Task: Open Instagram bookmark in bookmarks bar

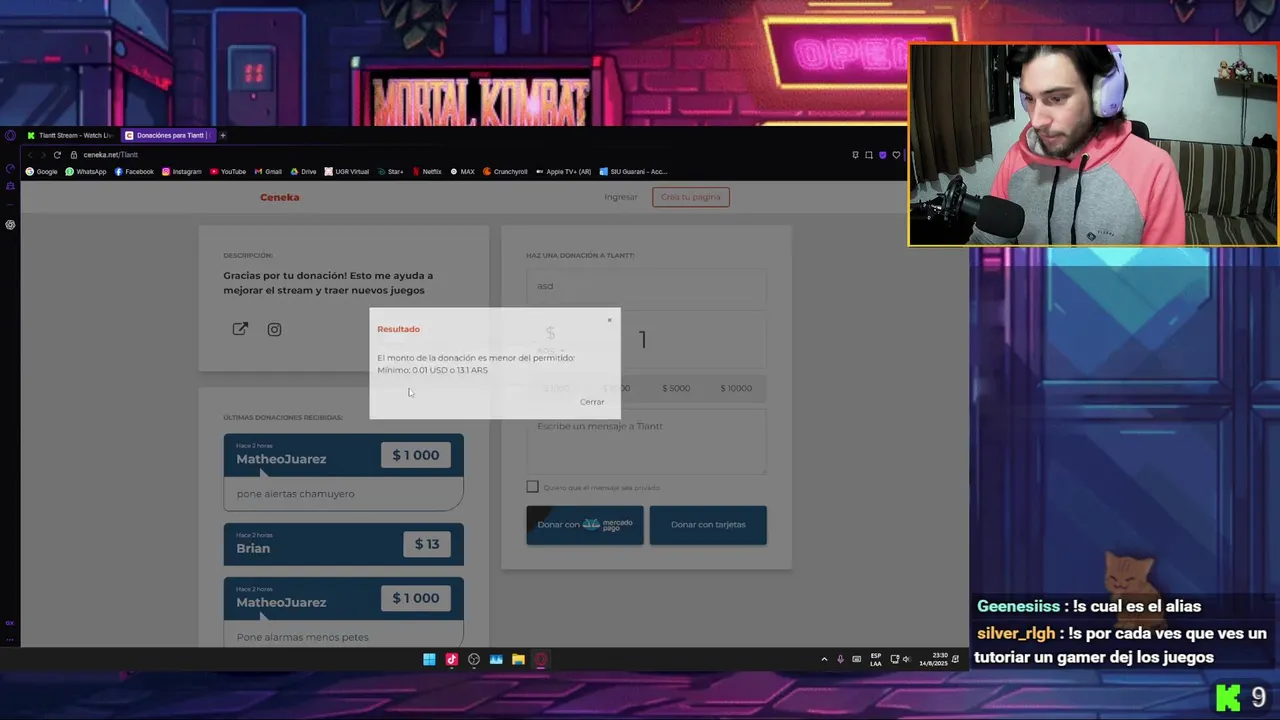Action: tap(182, 172)
